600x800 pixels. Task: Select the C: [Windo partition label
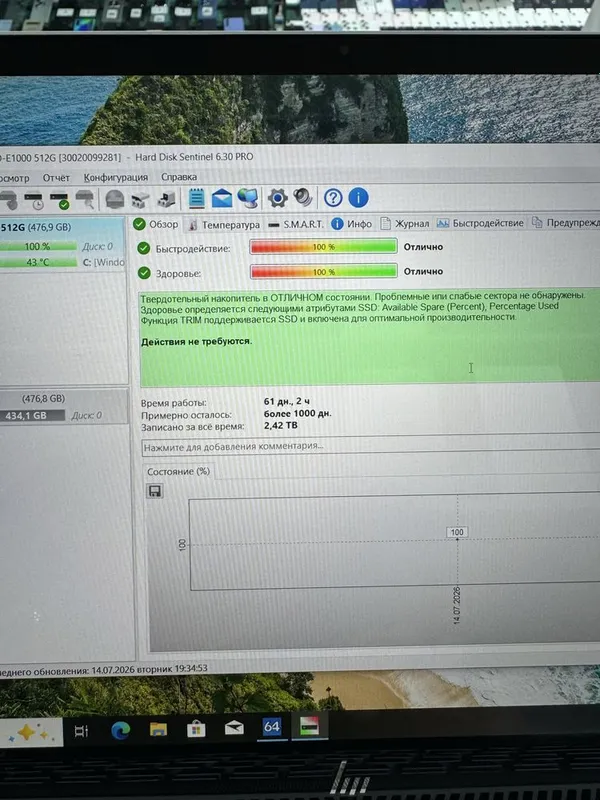[x=104, y=262]
